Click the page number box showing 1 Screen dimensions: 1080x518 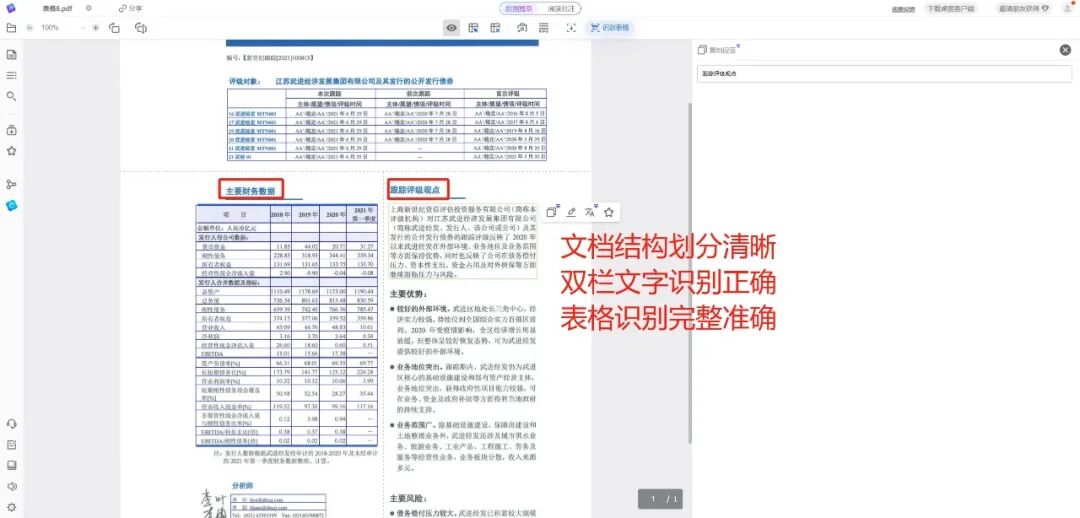coord(654,499)
